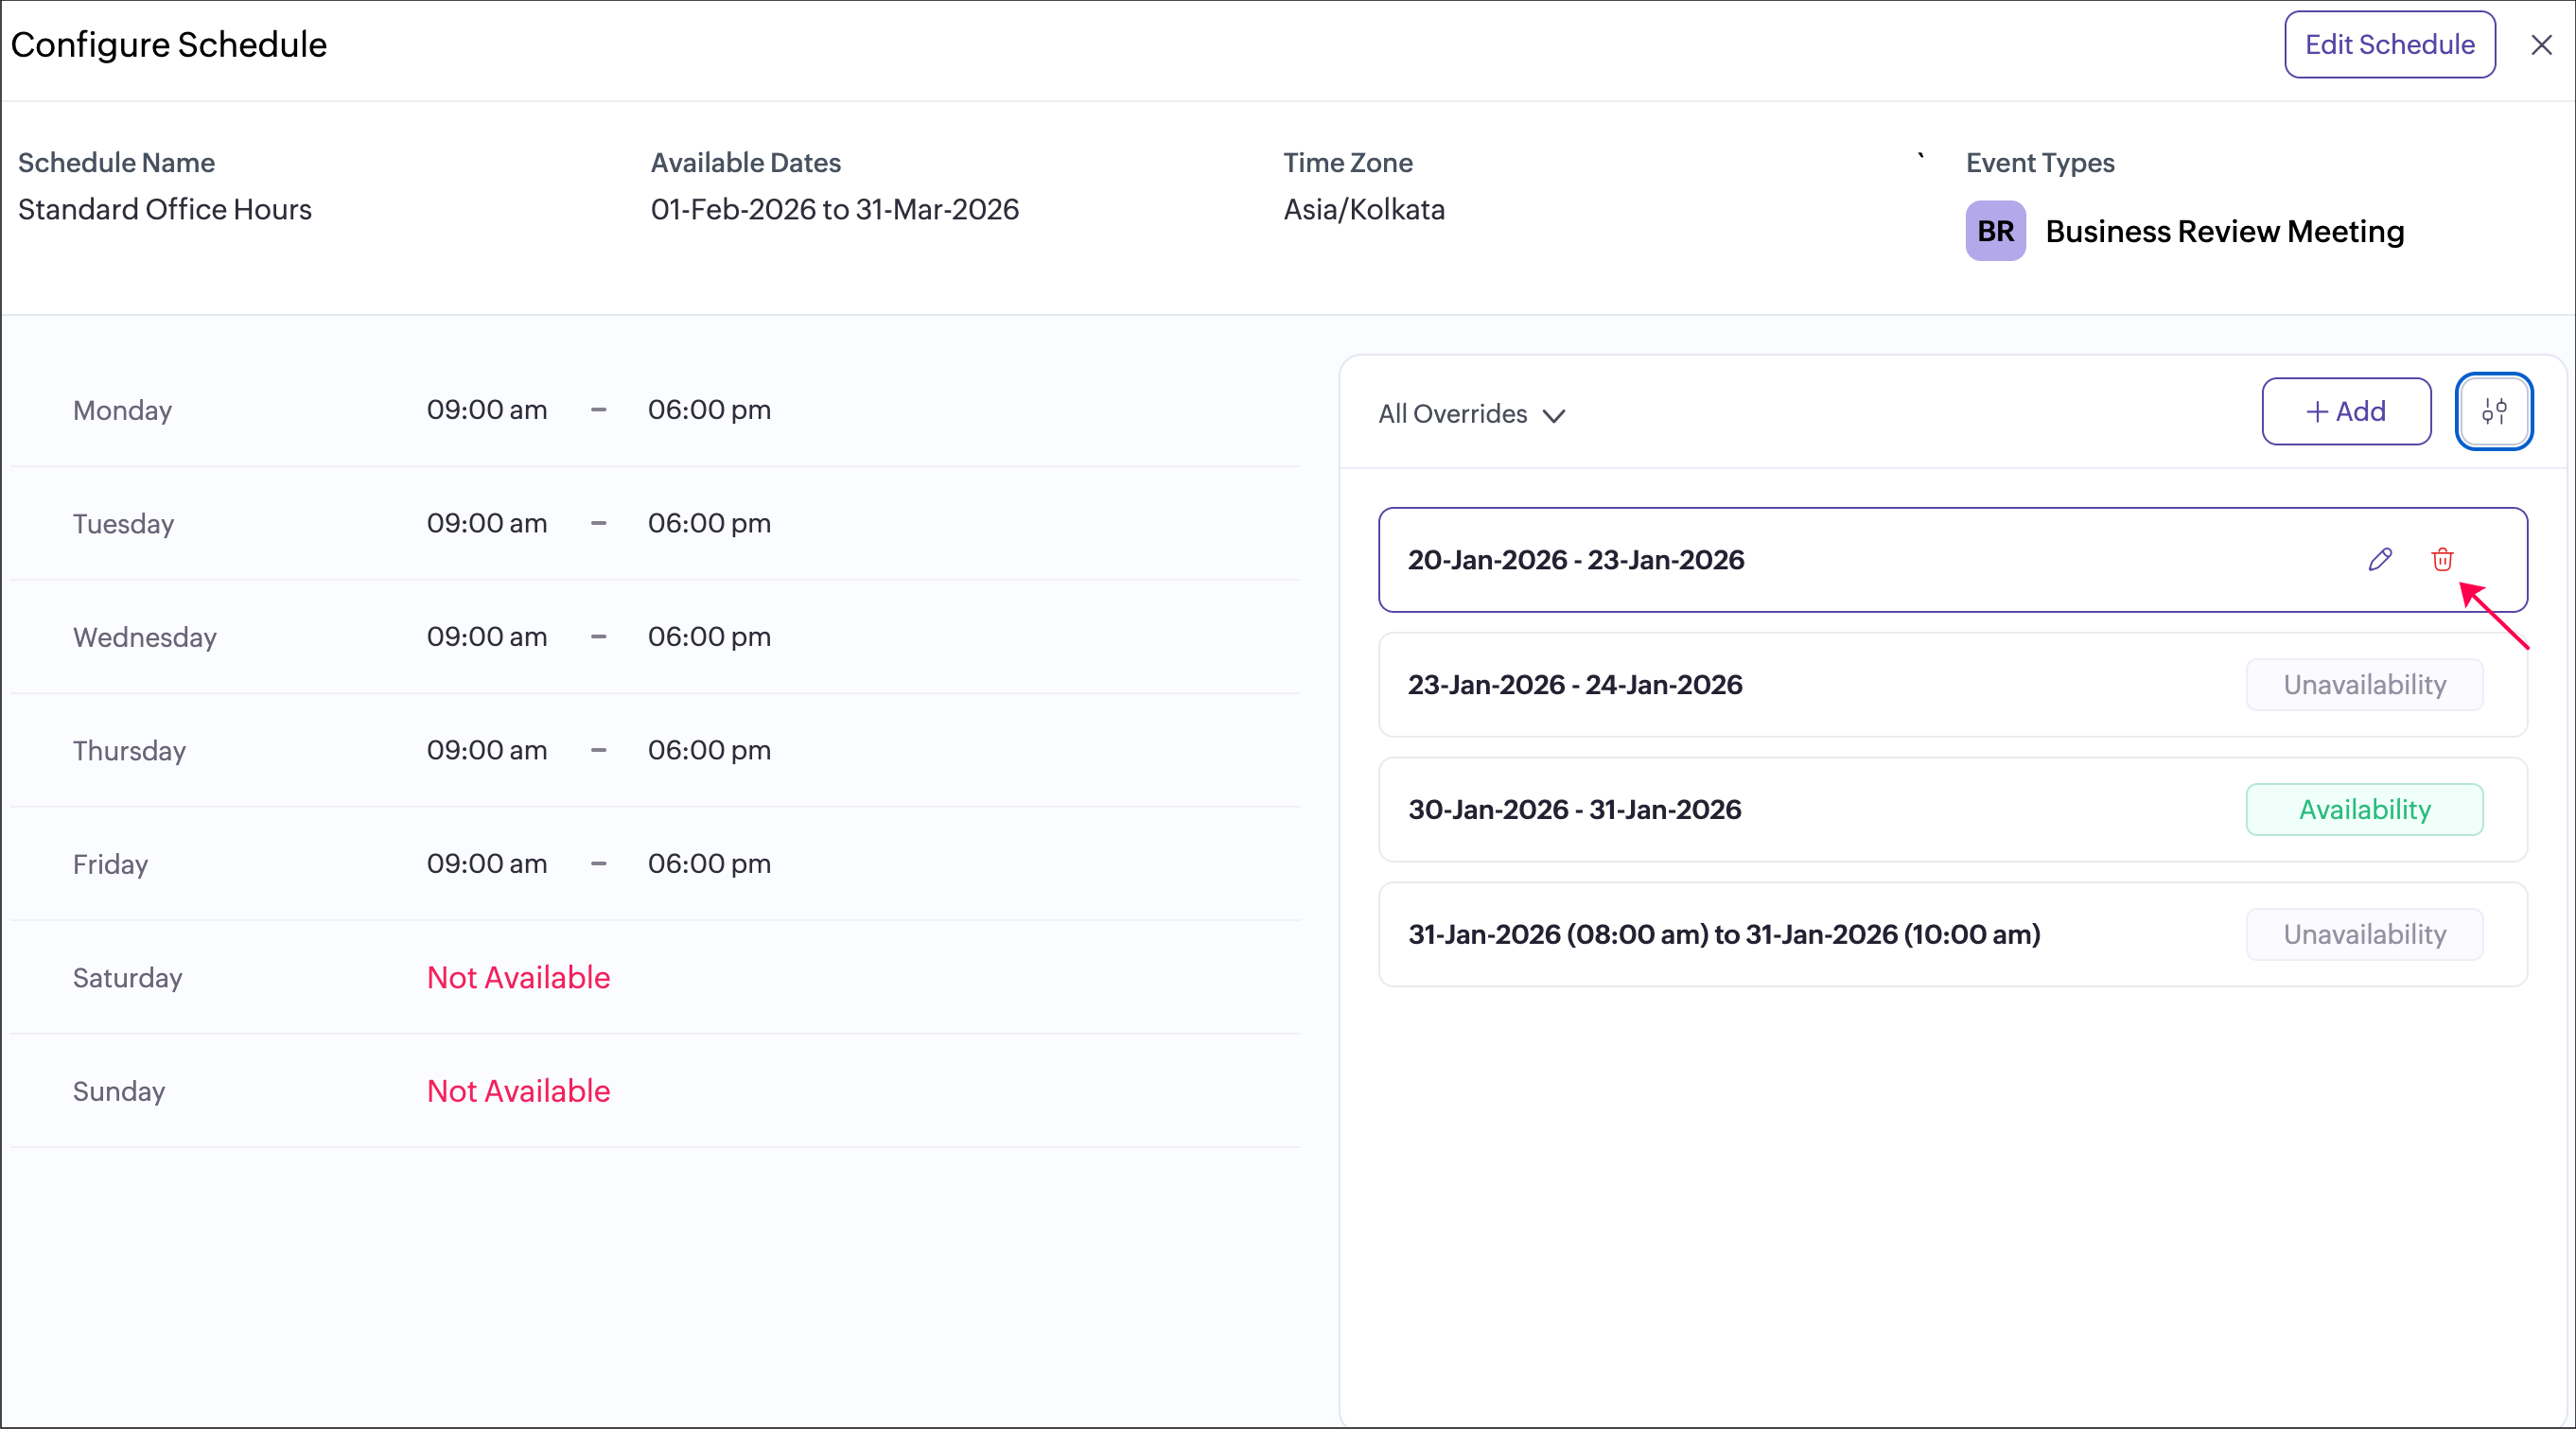
Task: Click the Unavailability badge on 31-Jan-2026 row
Action: click(x=2364, y=935)
